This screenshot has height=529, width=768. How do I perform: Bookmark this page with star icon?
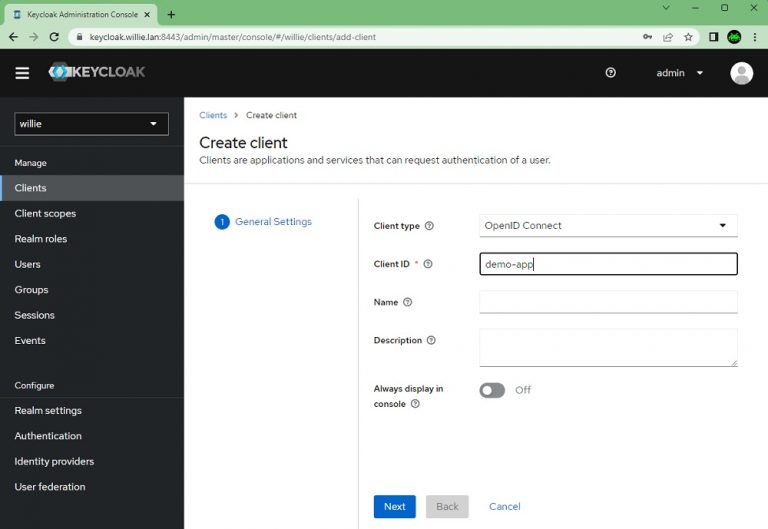688,37
